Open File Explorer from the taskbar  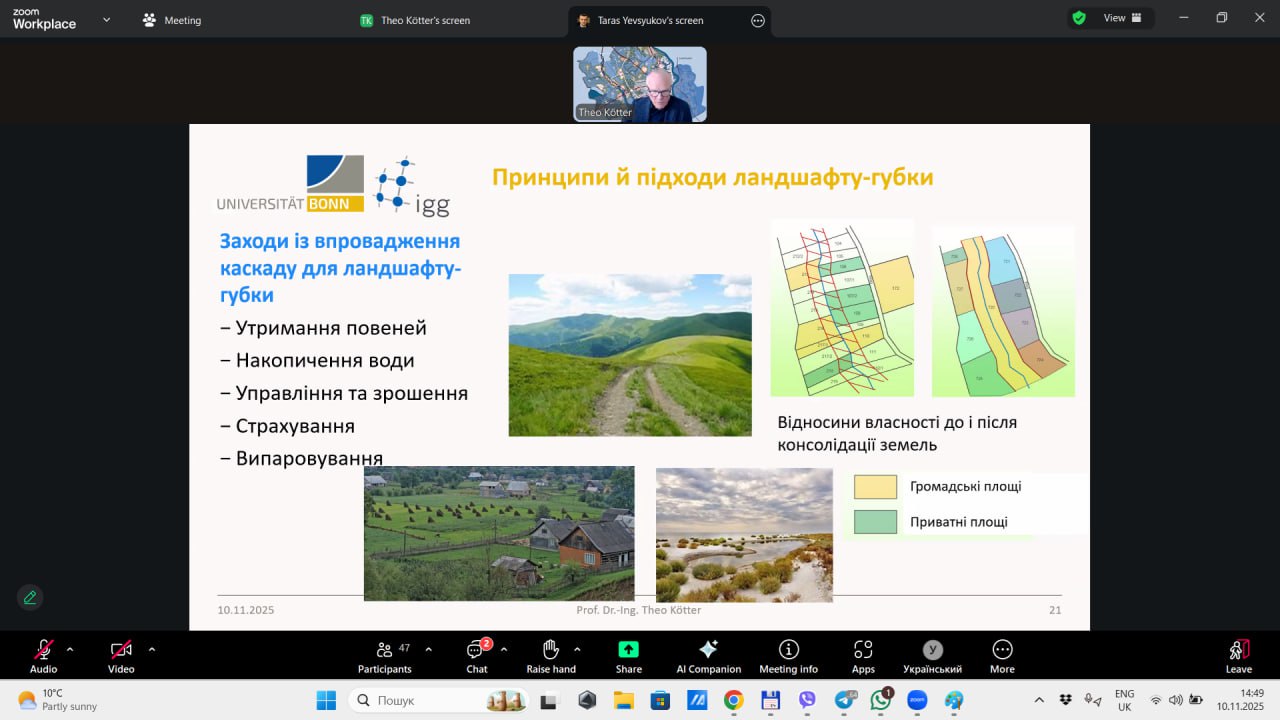pos(624,700)
